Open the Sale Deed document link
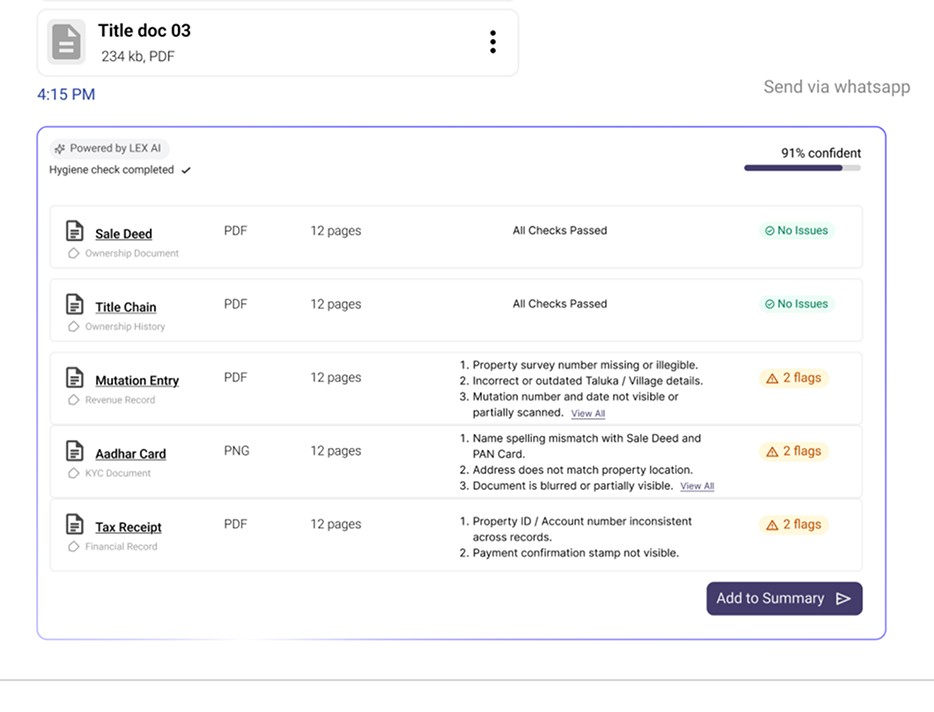Viewport: 934px width, 712px height. coord(123,234)
